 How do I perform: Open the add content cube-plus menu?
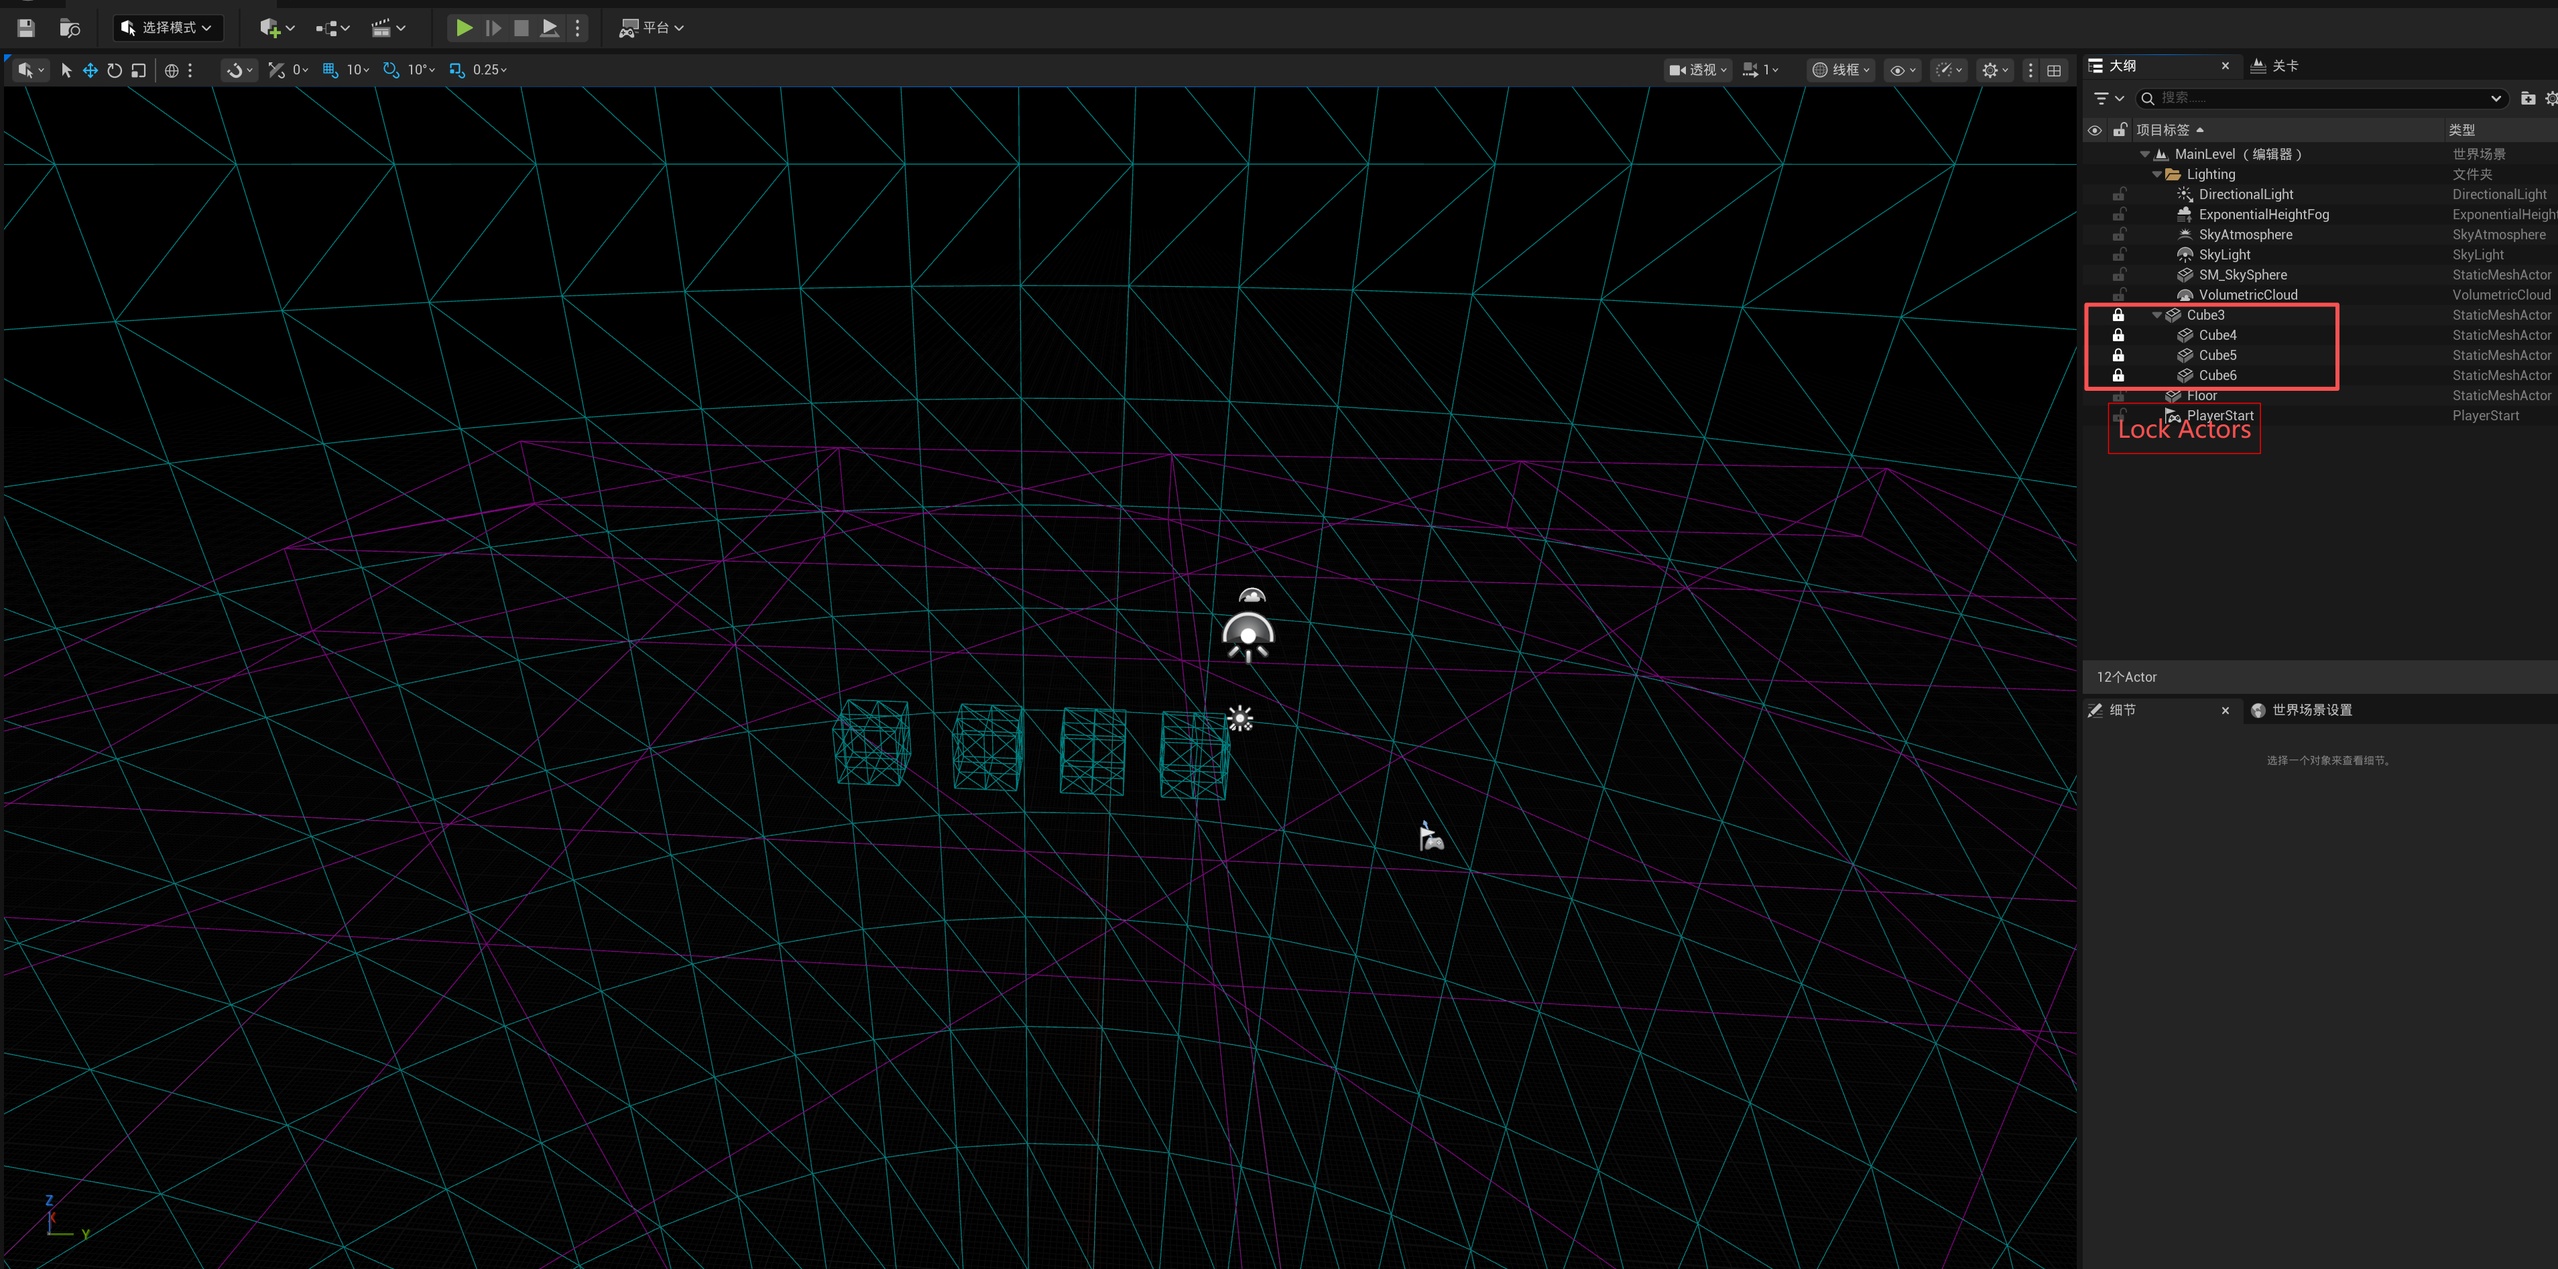[276, 28]
